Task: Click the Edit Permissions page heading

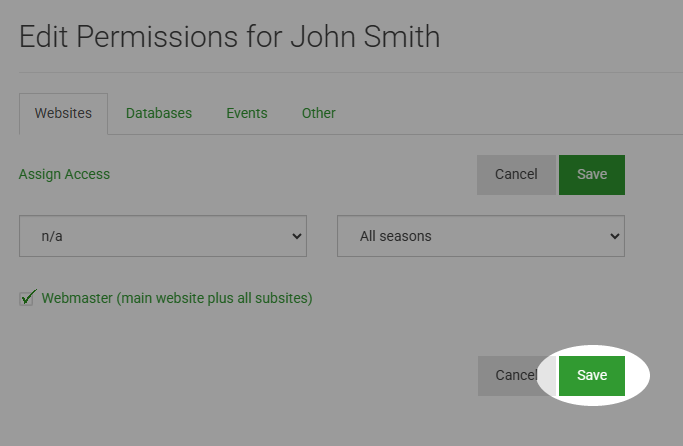Action: (x=230, y=37)
